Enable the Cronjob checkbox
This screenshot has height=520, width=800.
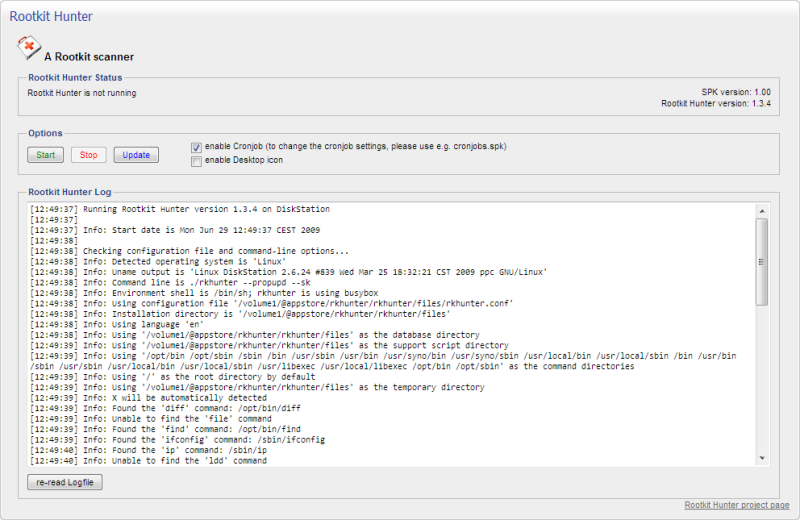pos(196,147)
